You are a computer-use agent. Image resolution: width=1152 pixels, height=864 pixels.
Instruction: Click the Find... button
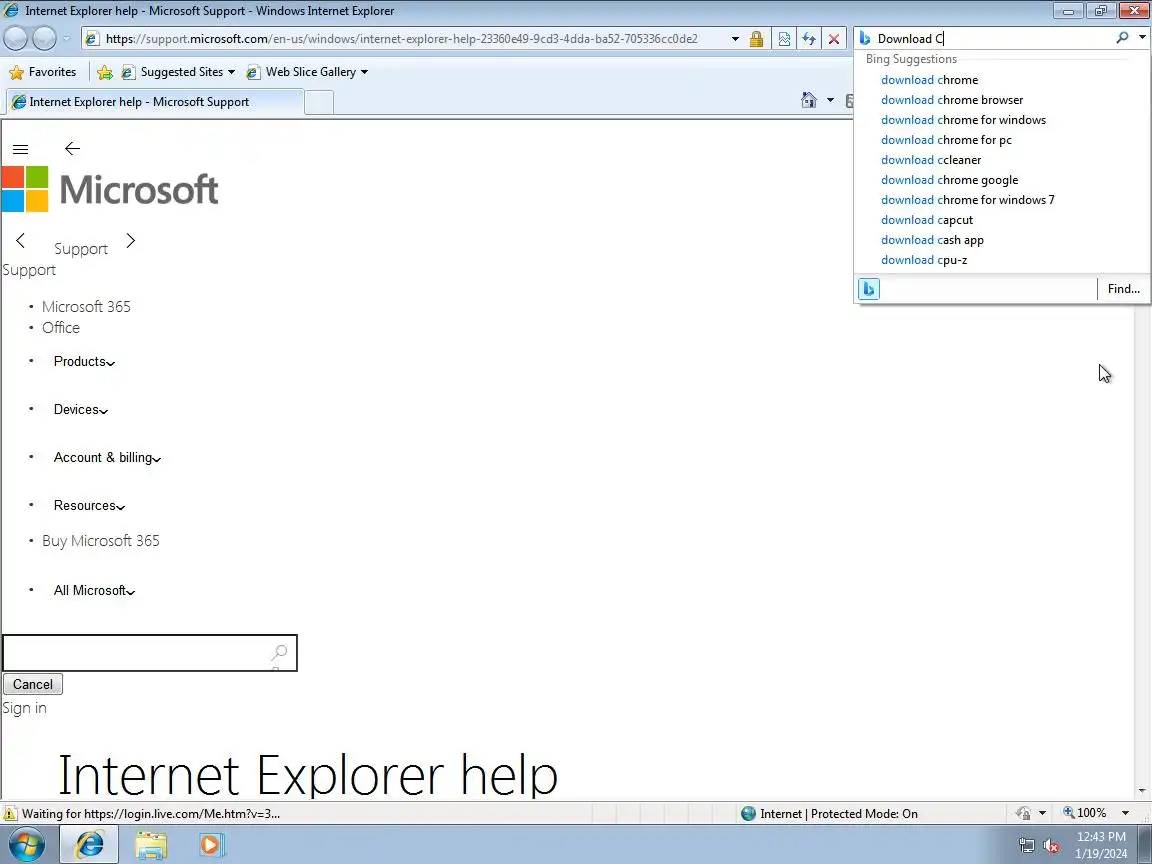click(1123, 289)
